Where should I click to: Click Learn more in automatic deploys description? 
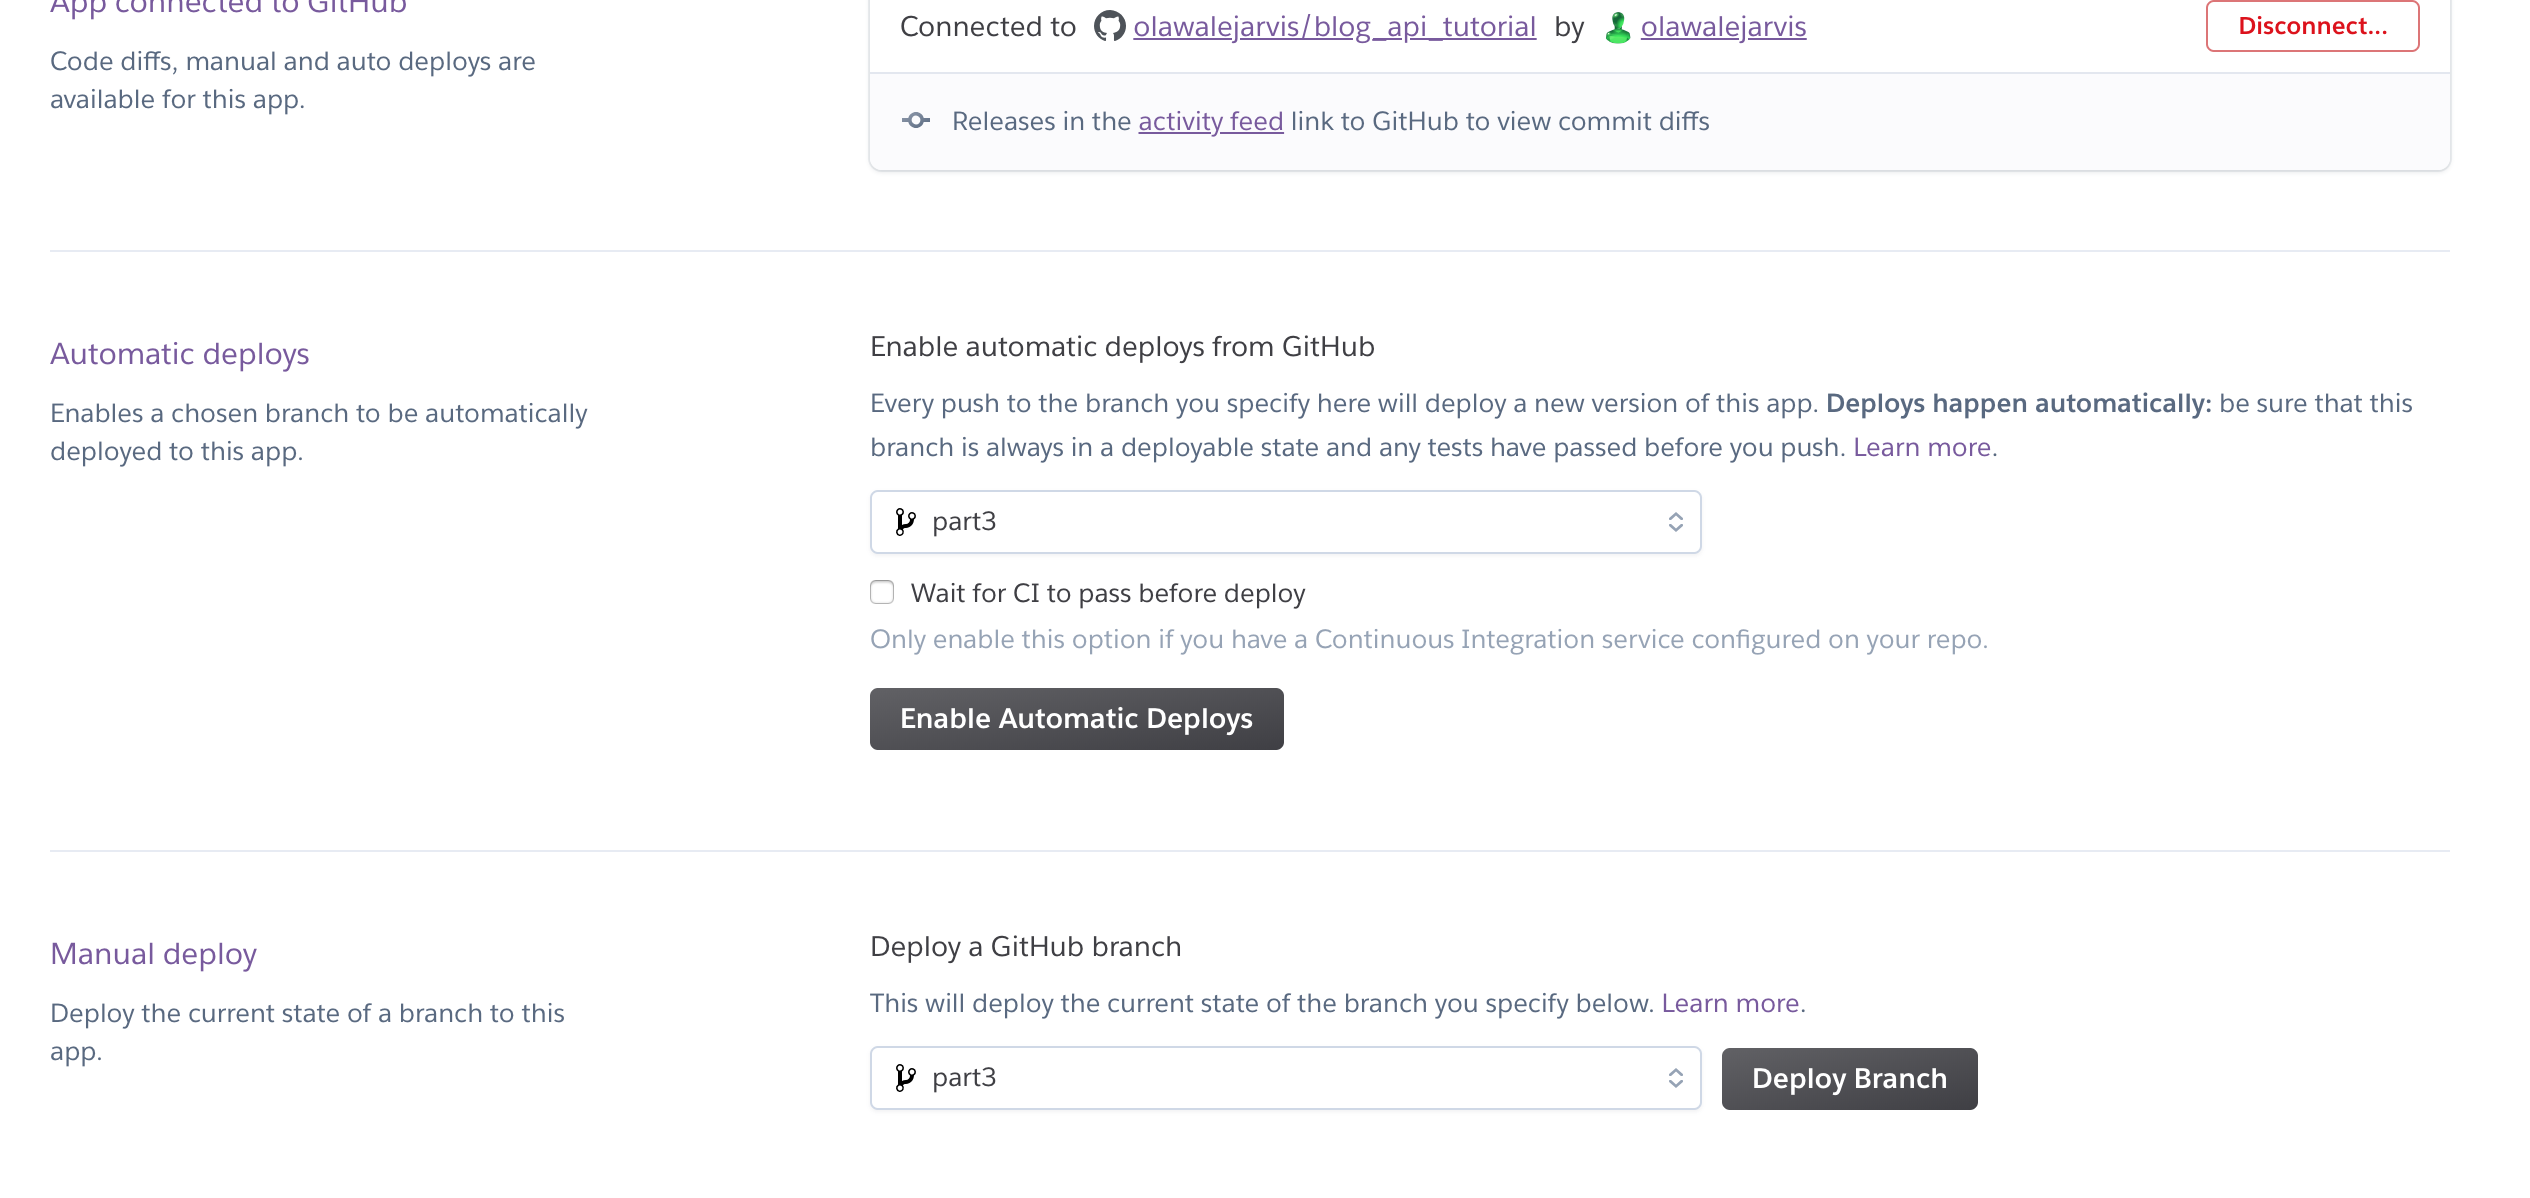point(1922,448)
